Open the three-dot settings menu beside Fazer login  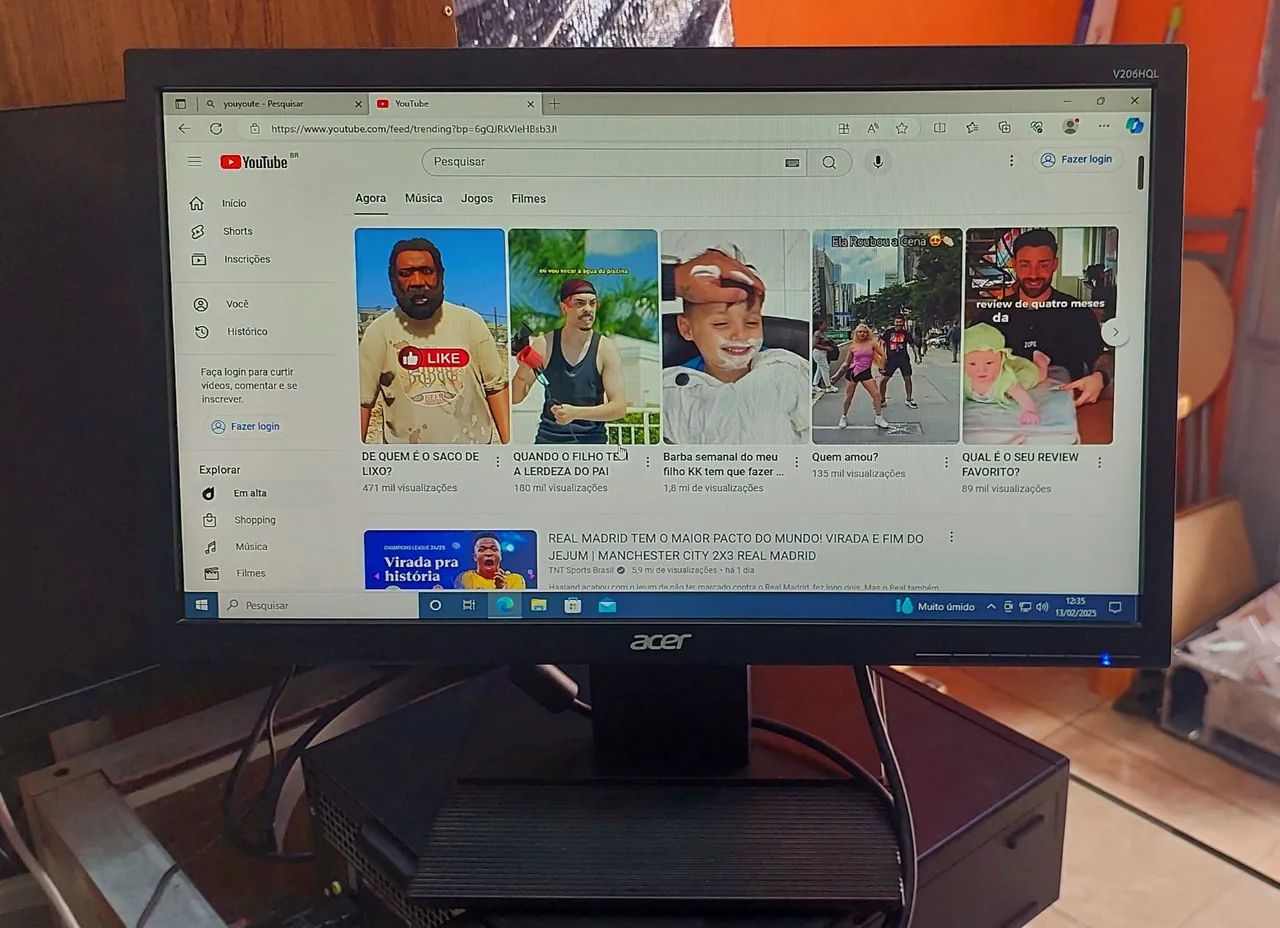tap(1012, 160)
